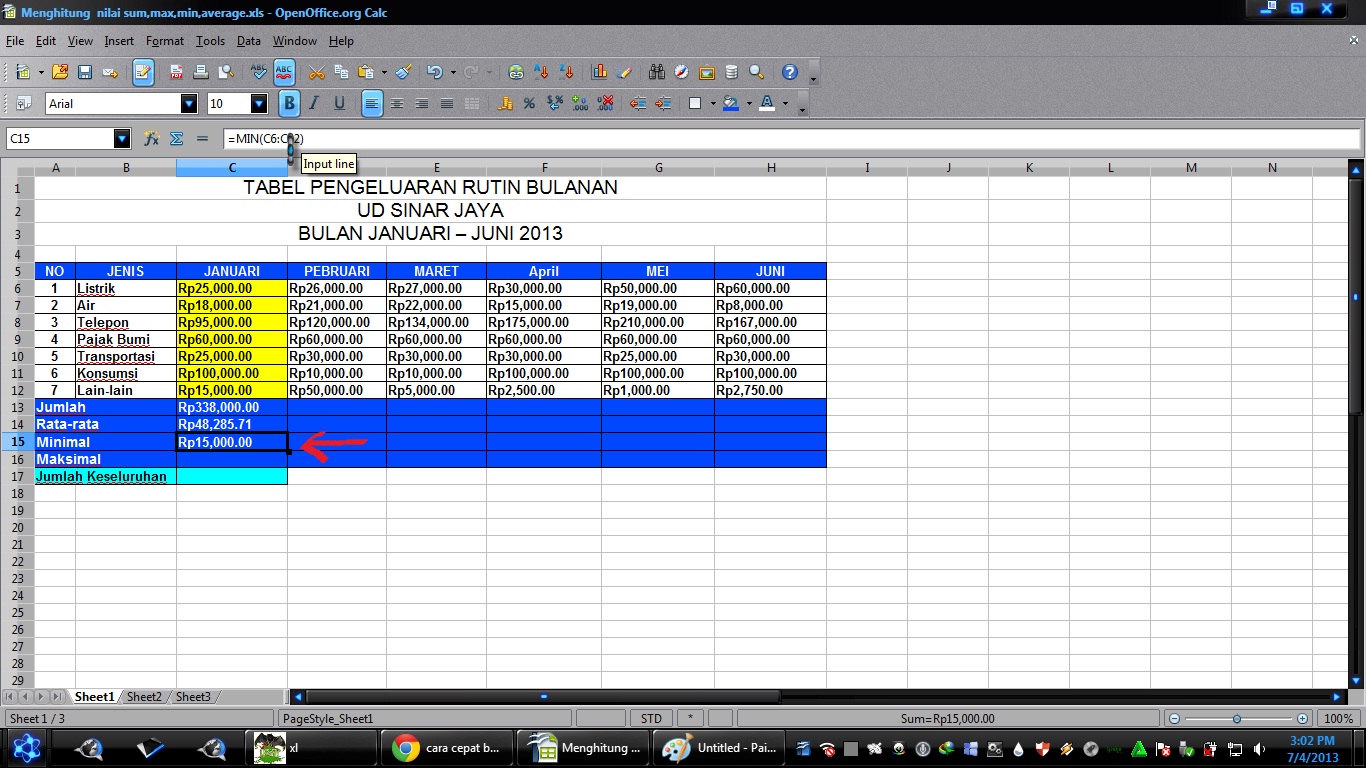Open the Navigator compass icon

[682, 71]
